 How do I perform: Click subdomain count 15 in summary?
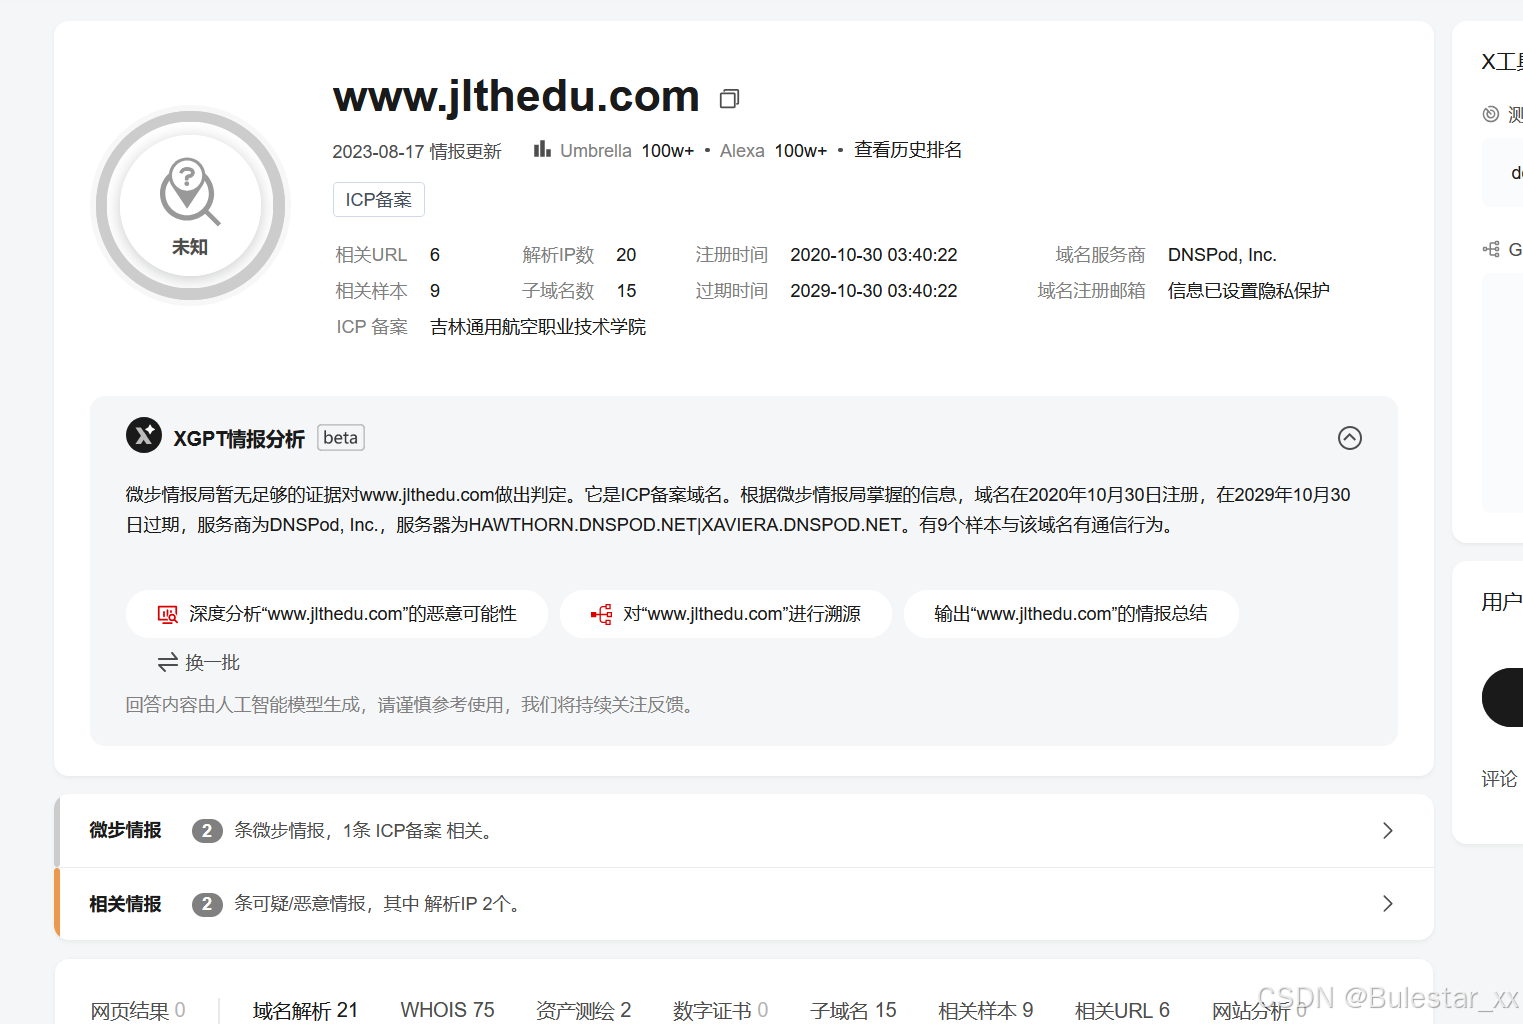pos(626,291)
